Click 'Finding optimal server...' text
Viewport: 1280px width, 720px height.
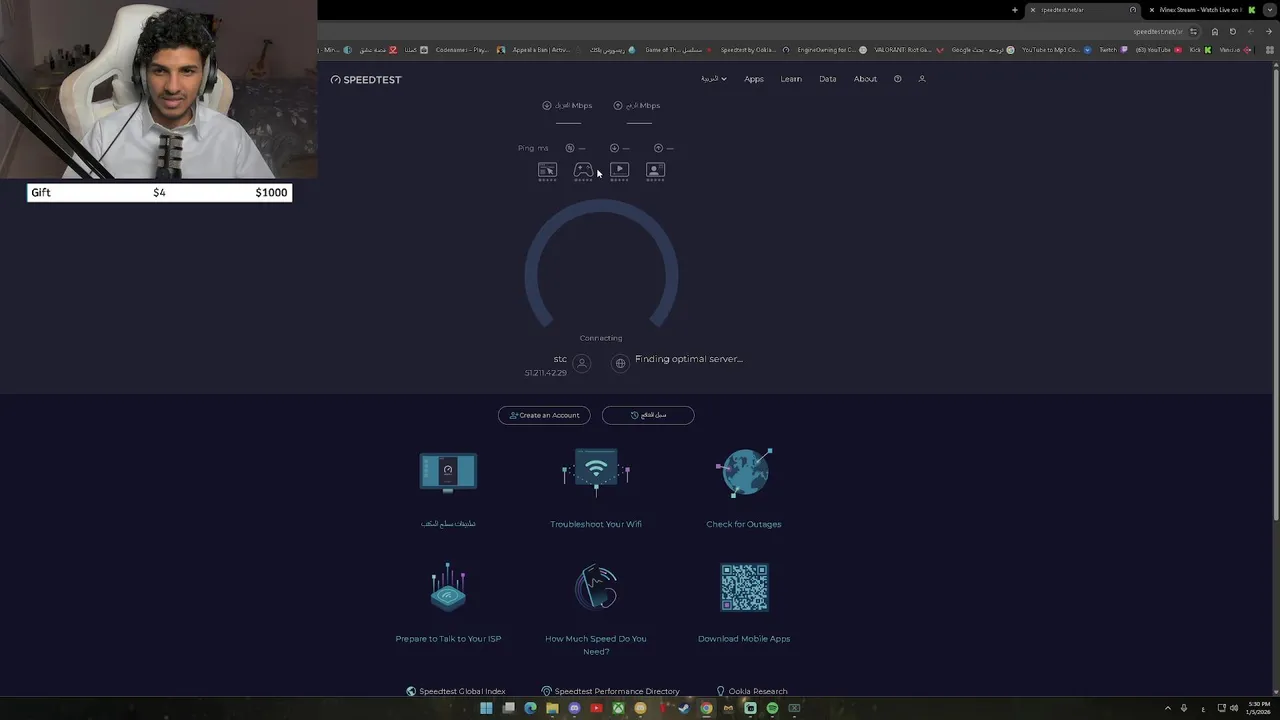click(x=689, y=359)
